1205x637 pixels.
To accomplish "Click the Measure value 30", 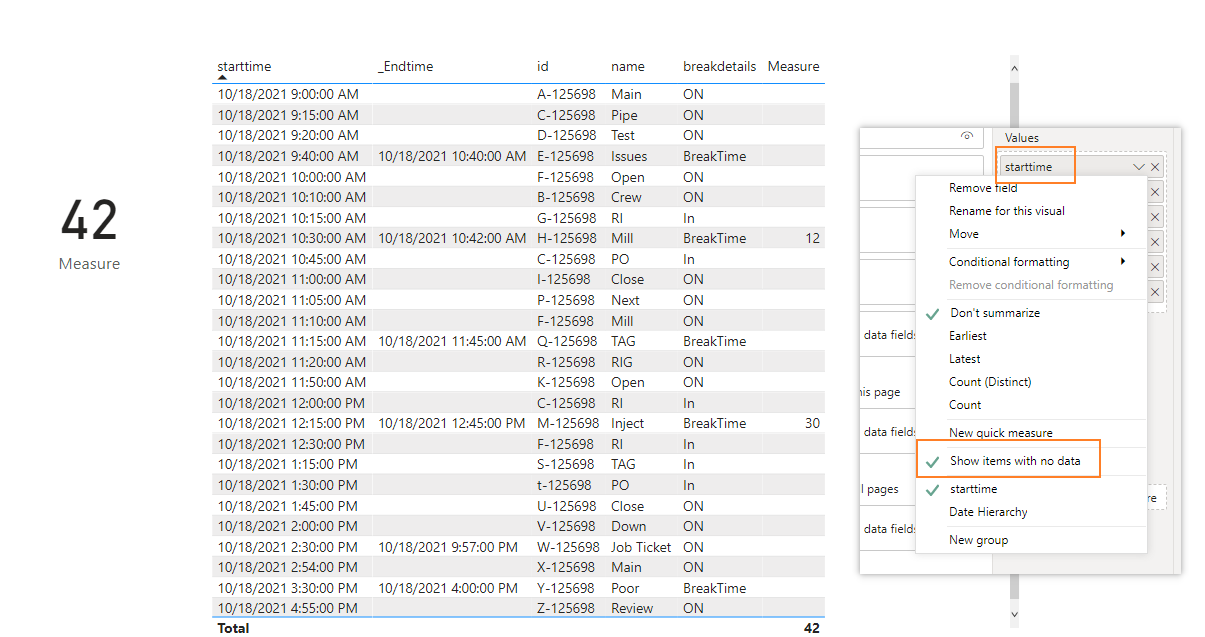I will click(812, 423).
